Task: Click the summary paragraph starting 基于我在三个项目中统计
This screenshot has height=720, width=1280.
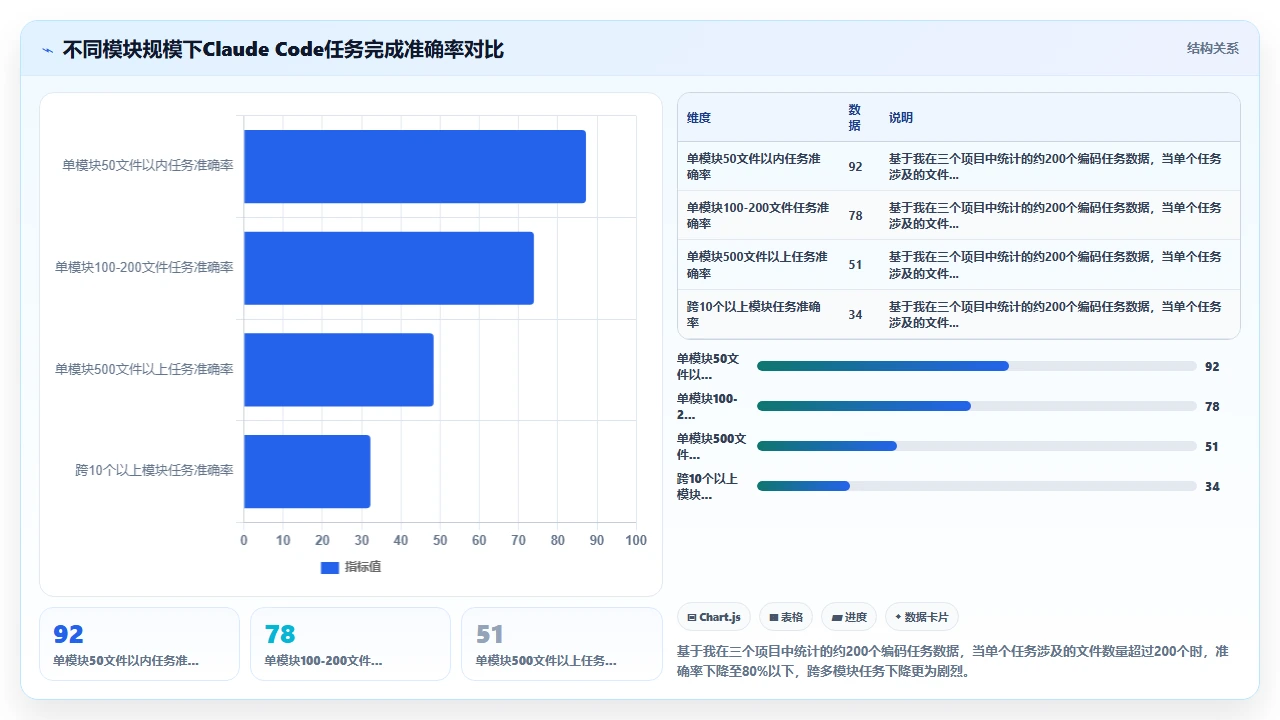Action: coord(953,661)
